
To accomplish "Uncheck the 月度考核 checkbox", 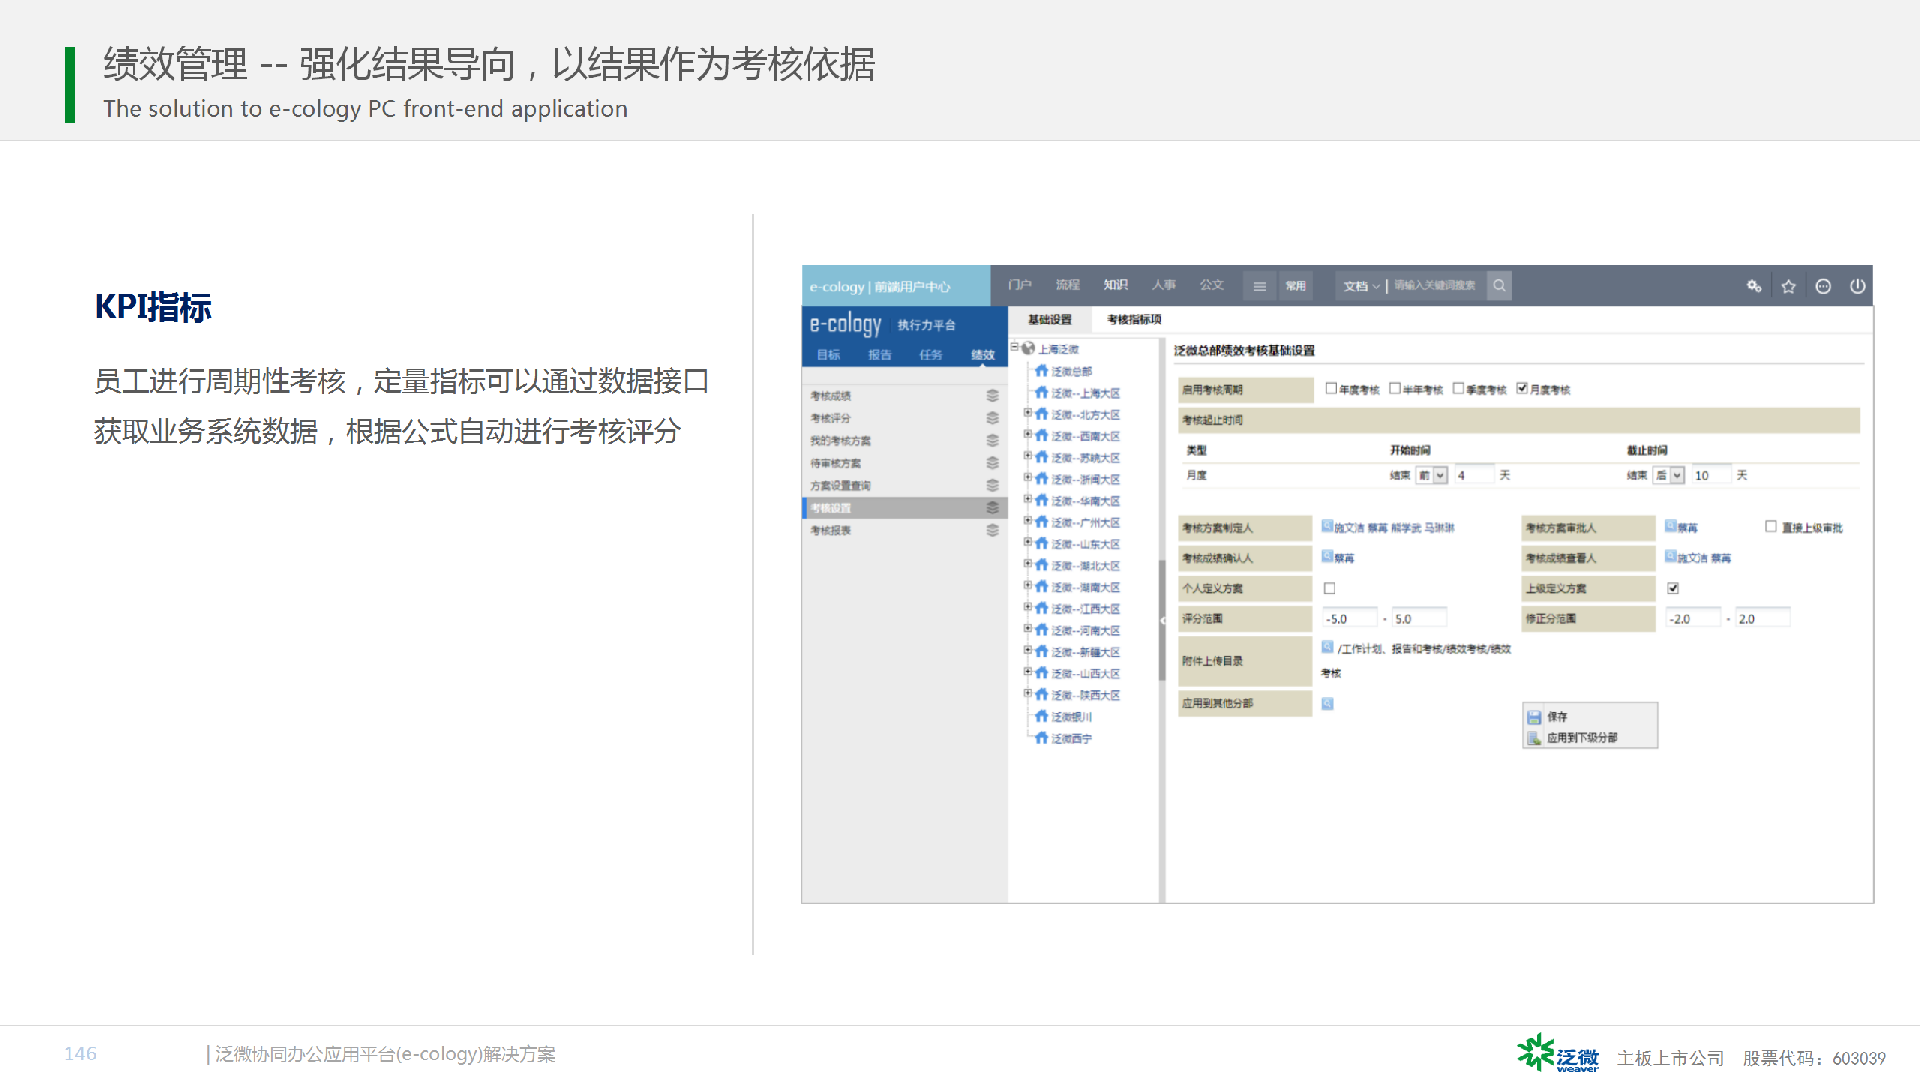I will (1522, 388).
